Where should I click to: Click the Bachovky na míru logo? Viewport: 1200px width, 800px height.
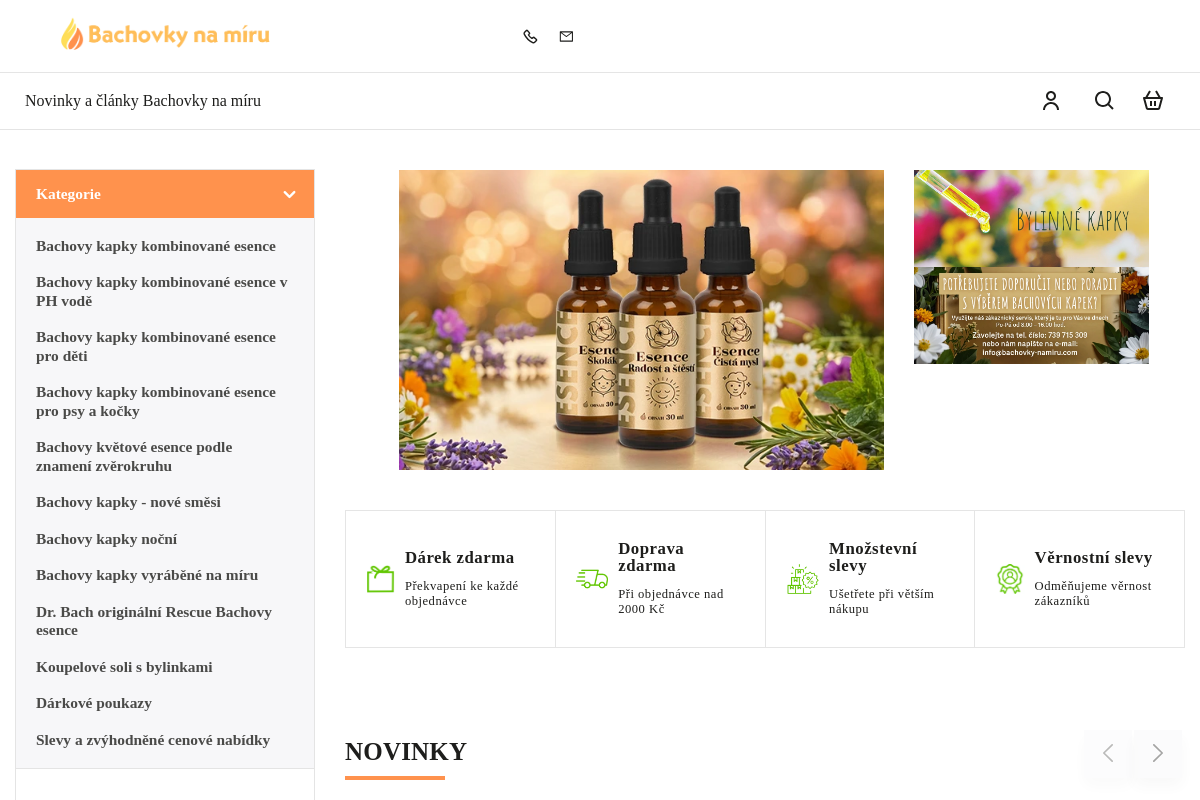click(165, 34)
